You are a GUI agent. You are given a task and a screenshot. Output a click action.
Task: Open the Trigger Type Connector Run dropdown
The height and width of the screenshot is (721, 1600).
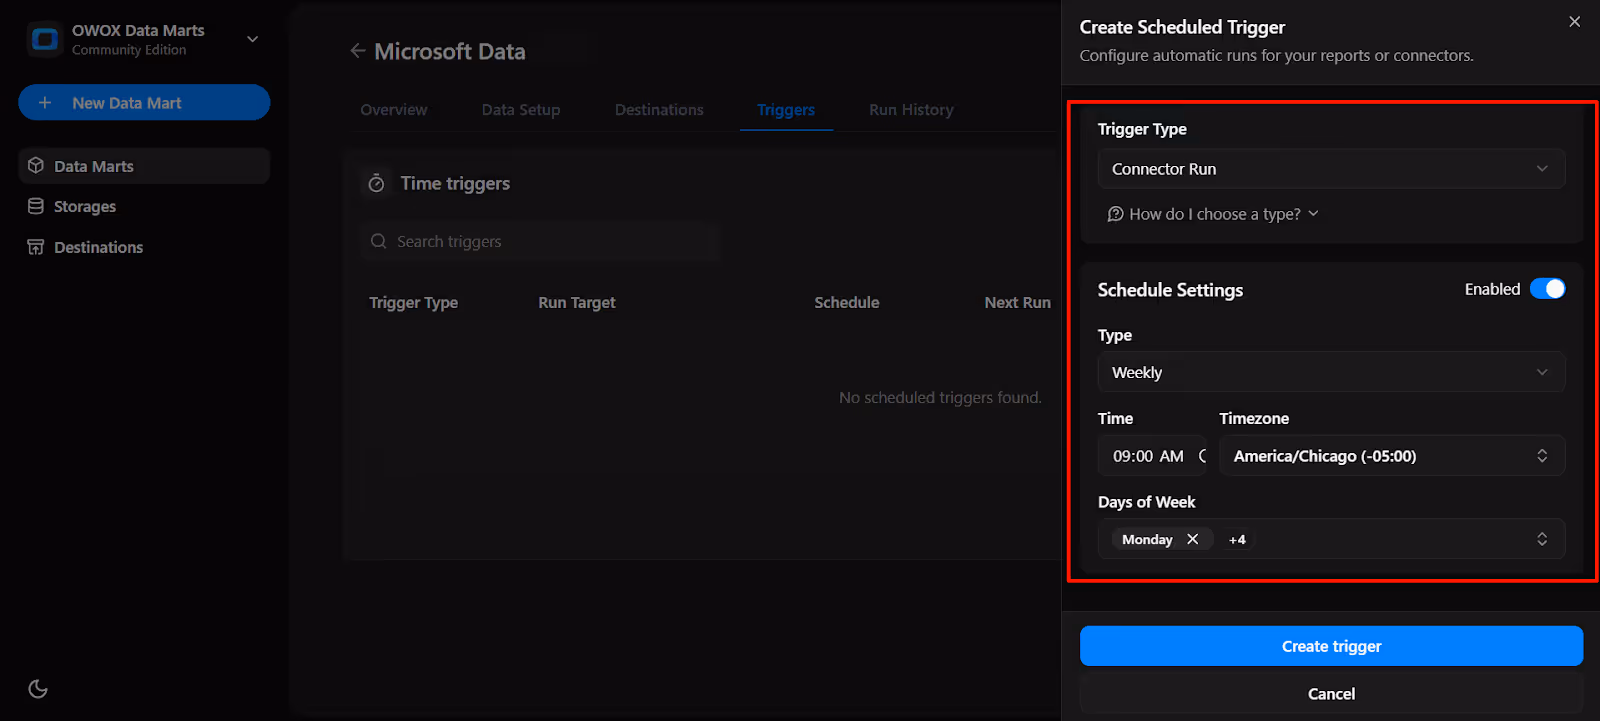pos(1331,169)
